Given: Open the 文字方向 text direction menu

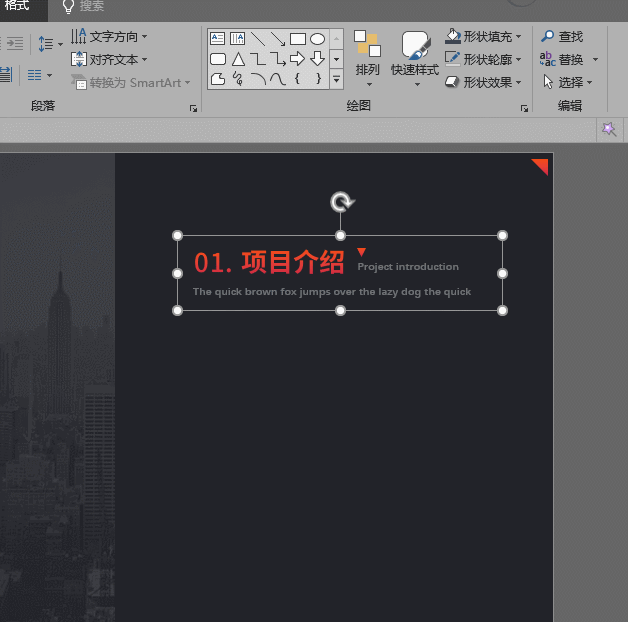Looking at the screenshot, I should pos(109,36).
